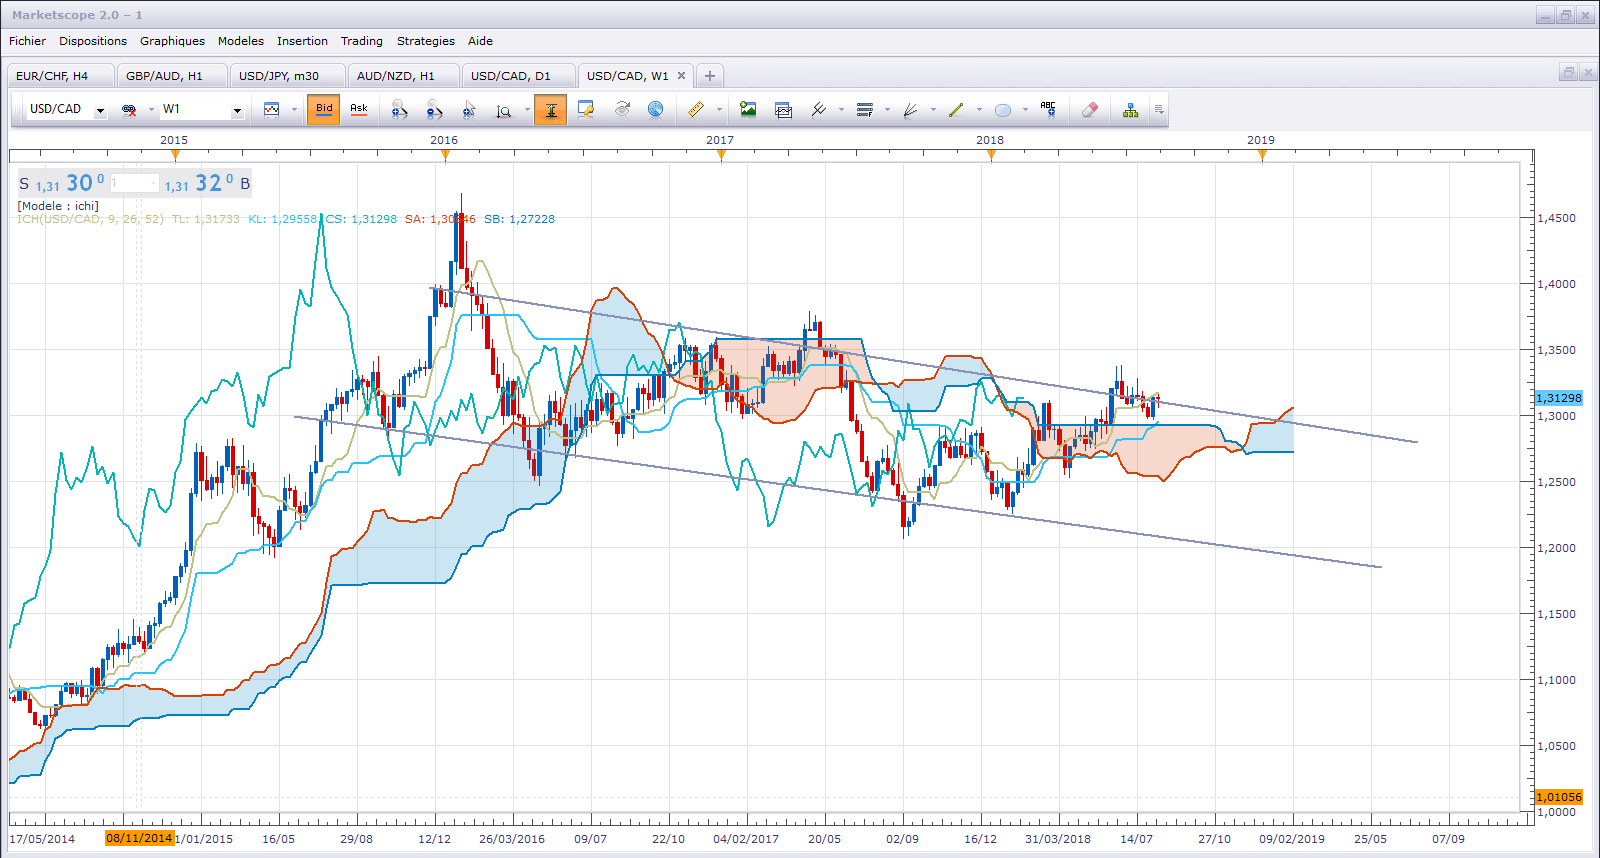The width and height of the screenshot is (1600, 858).
Task: Open the W1 timeframe dropdown
Action: pos(237,111)
